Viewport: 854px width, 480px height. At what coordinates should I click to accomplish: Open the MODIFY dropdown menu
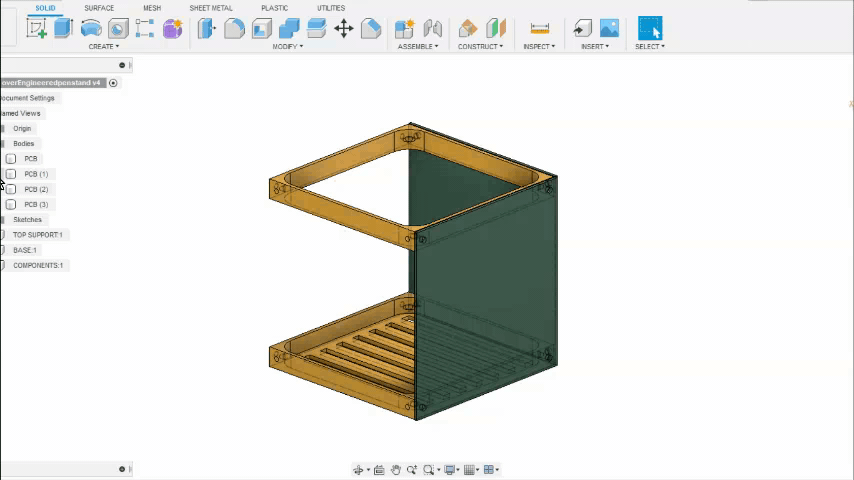(288, 47)
